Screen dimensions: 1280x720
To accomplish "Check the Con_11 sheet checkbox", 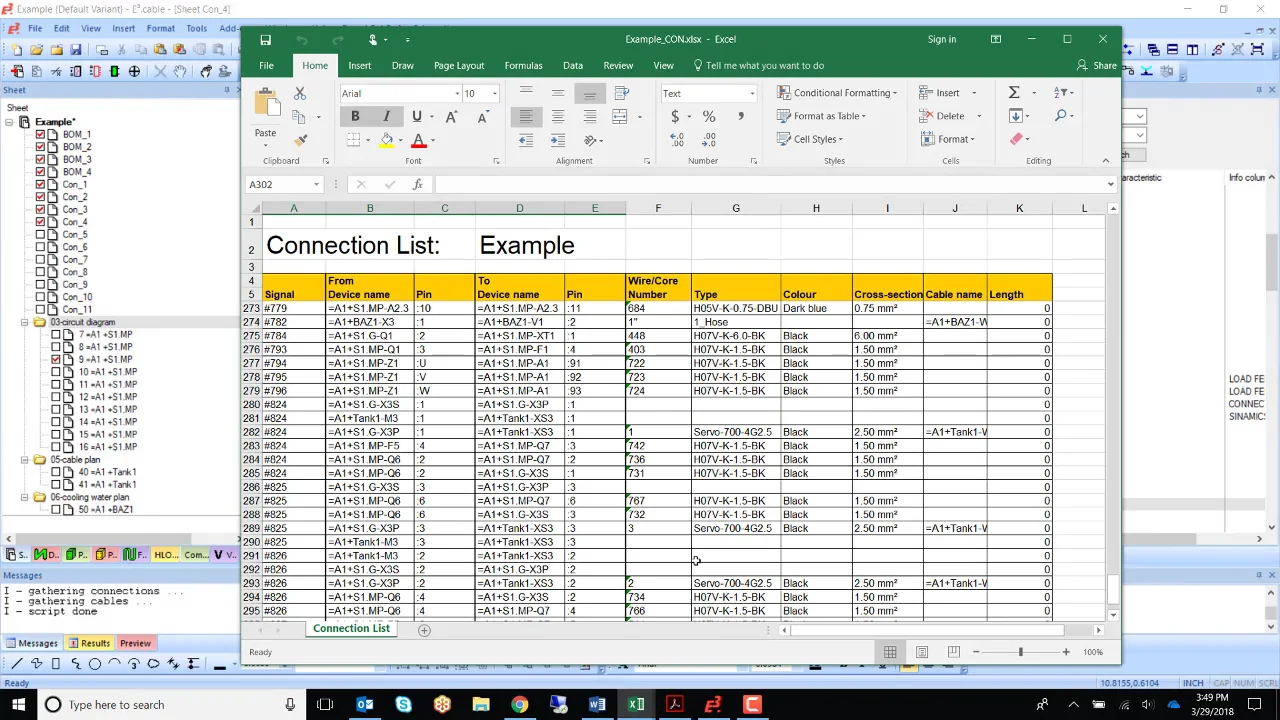I will 40,310.
